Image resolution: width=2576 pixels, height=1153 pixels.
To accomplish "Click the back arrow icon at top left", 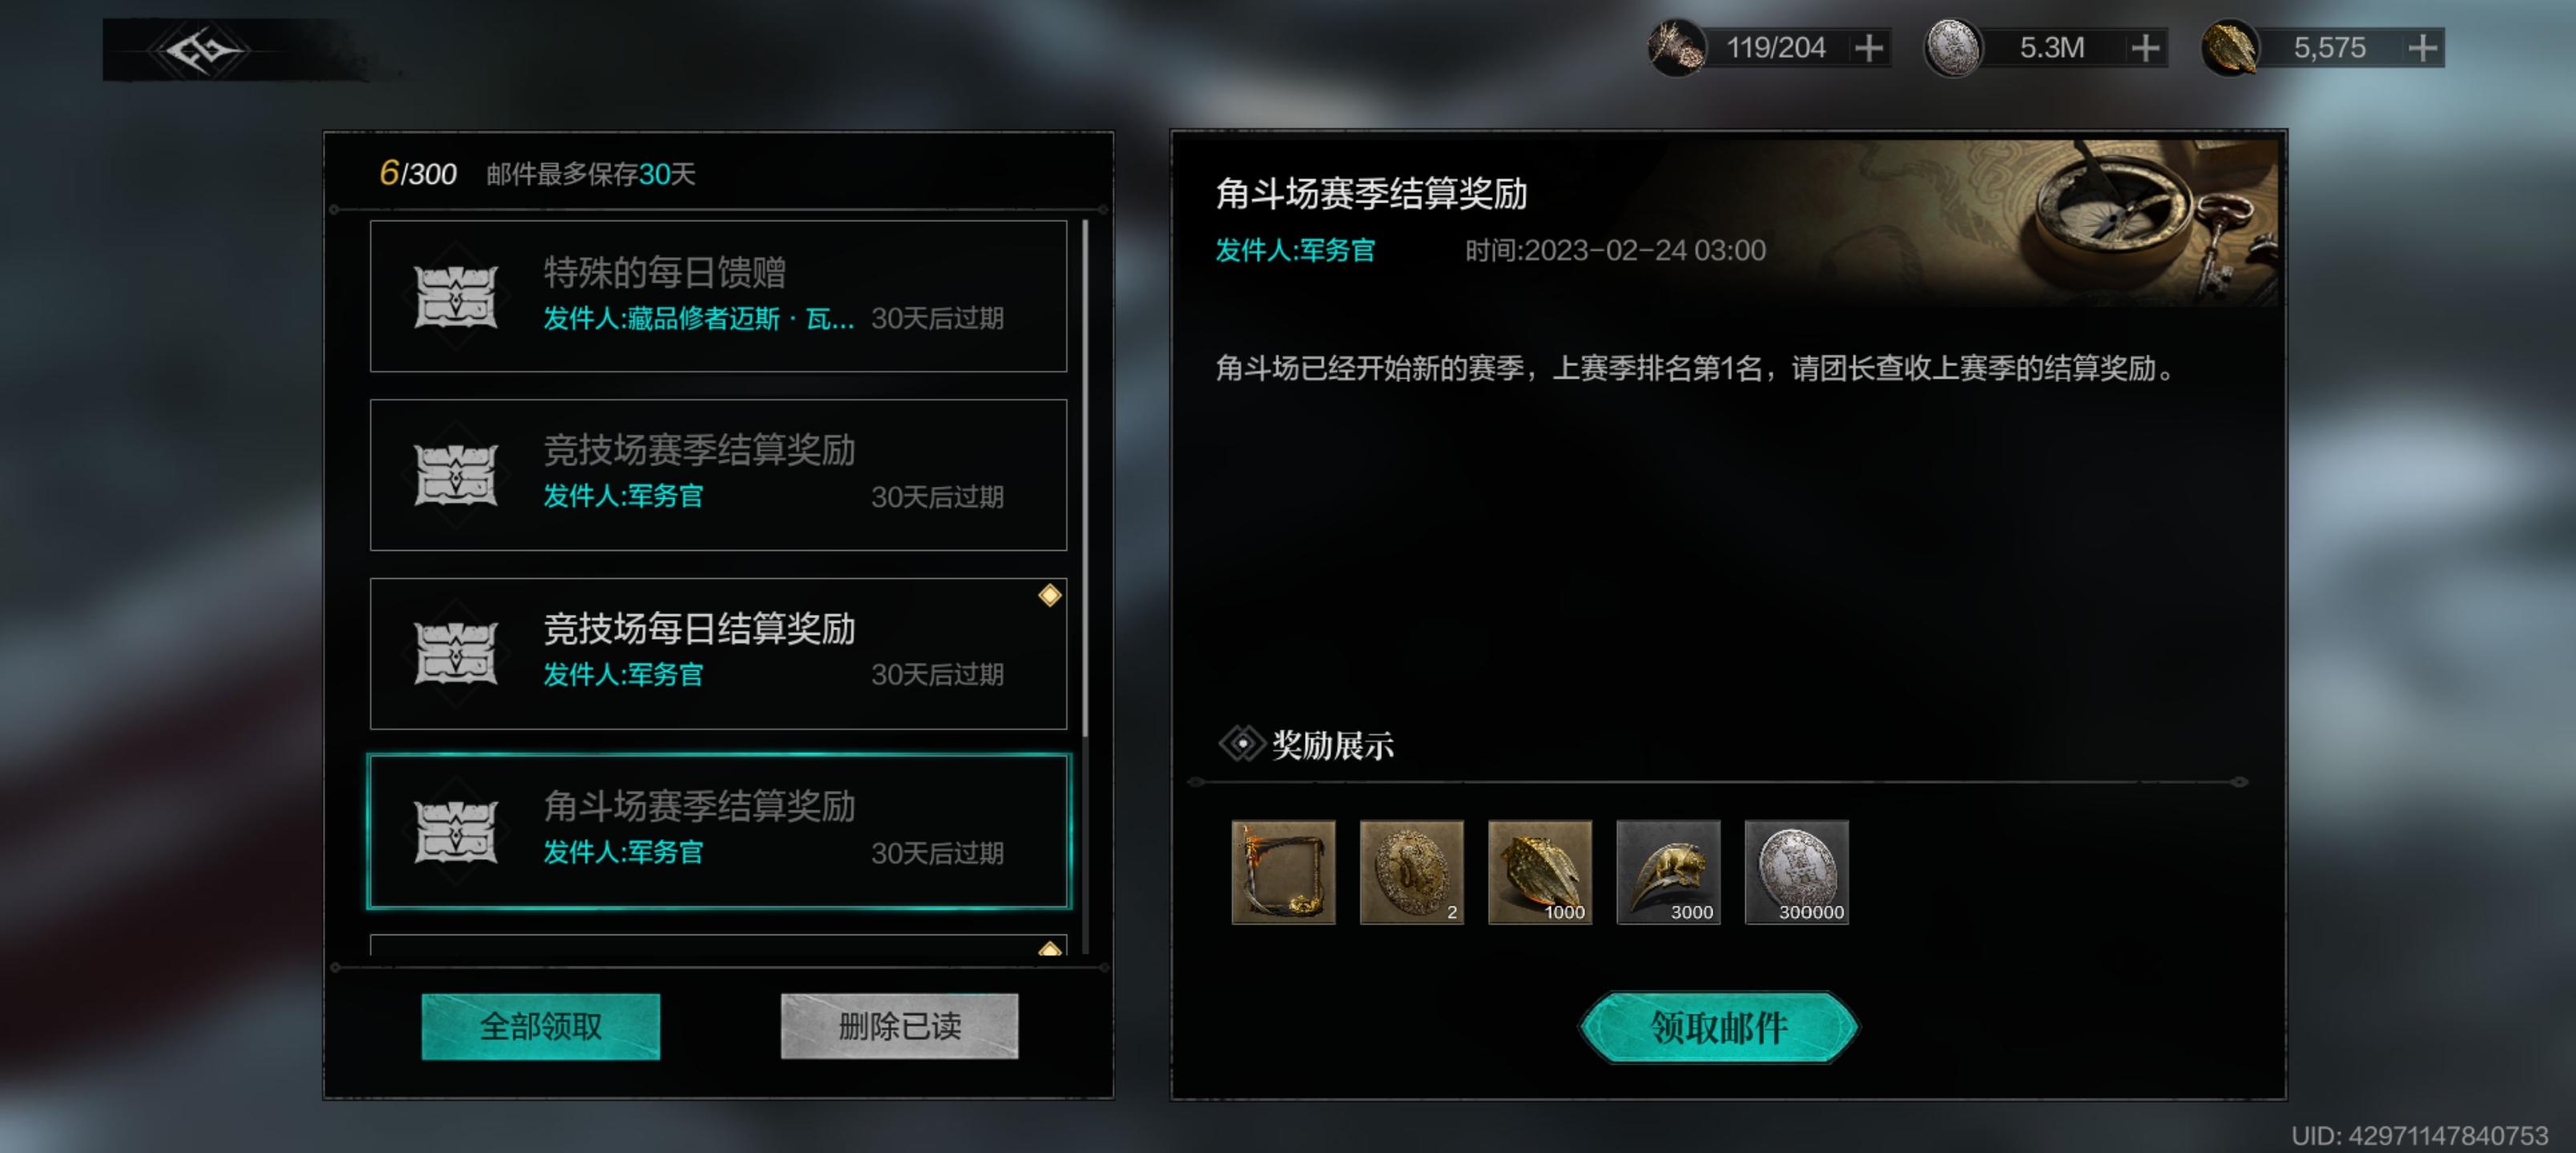I will click(203, 50).
